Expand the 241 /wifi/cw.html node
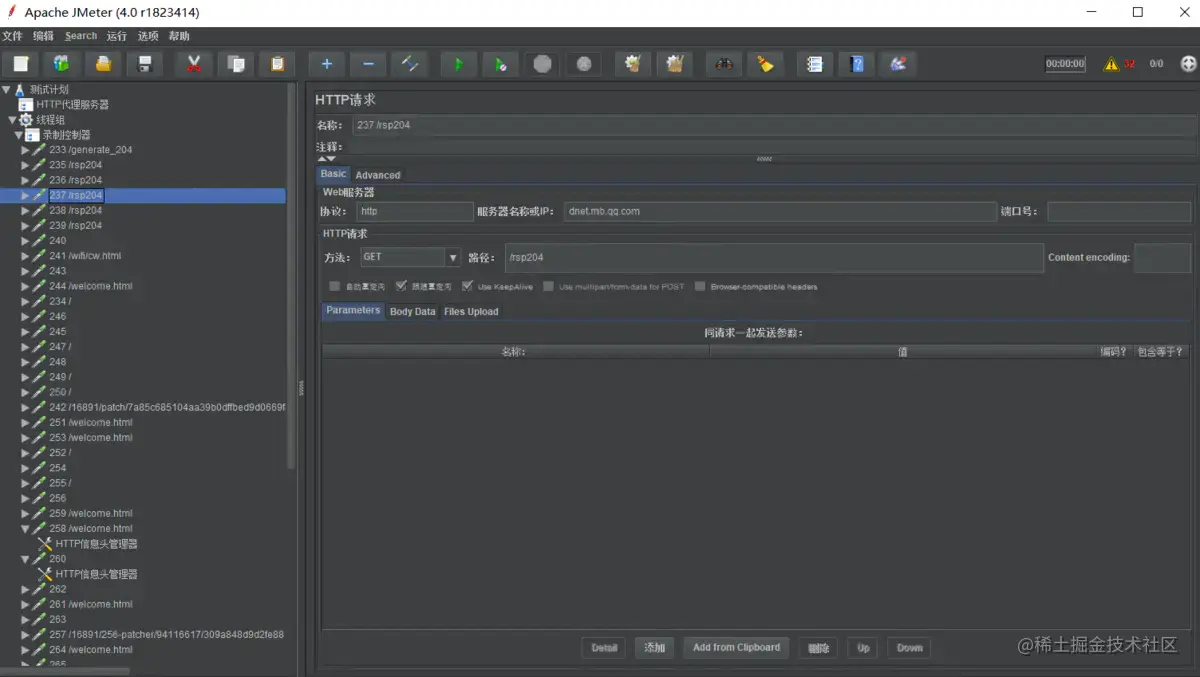 coord(25,256)
